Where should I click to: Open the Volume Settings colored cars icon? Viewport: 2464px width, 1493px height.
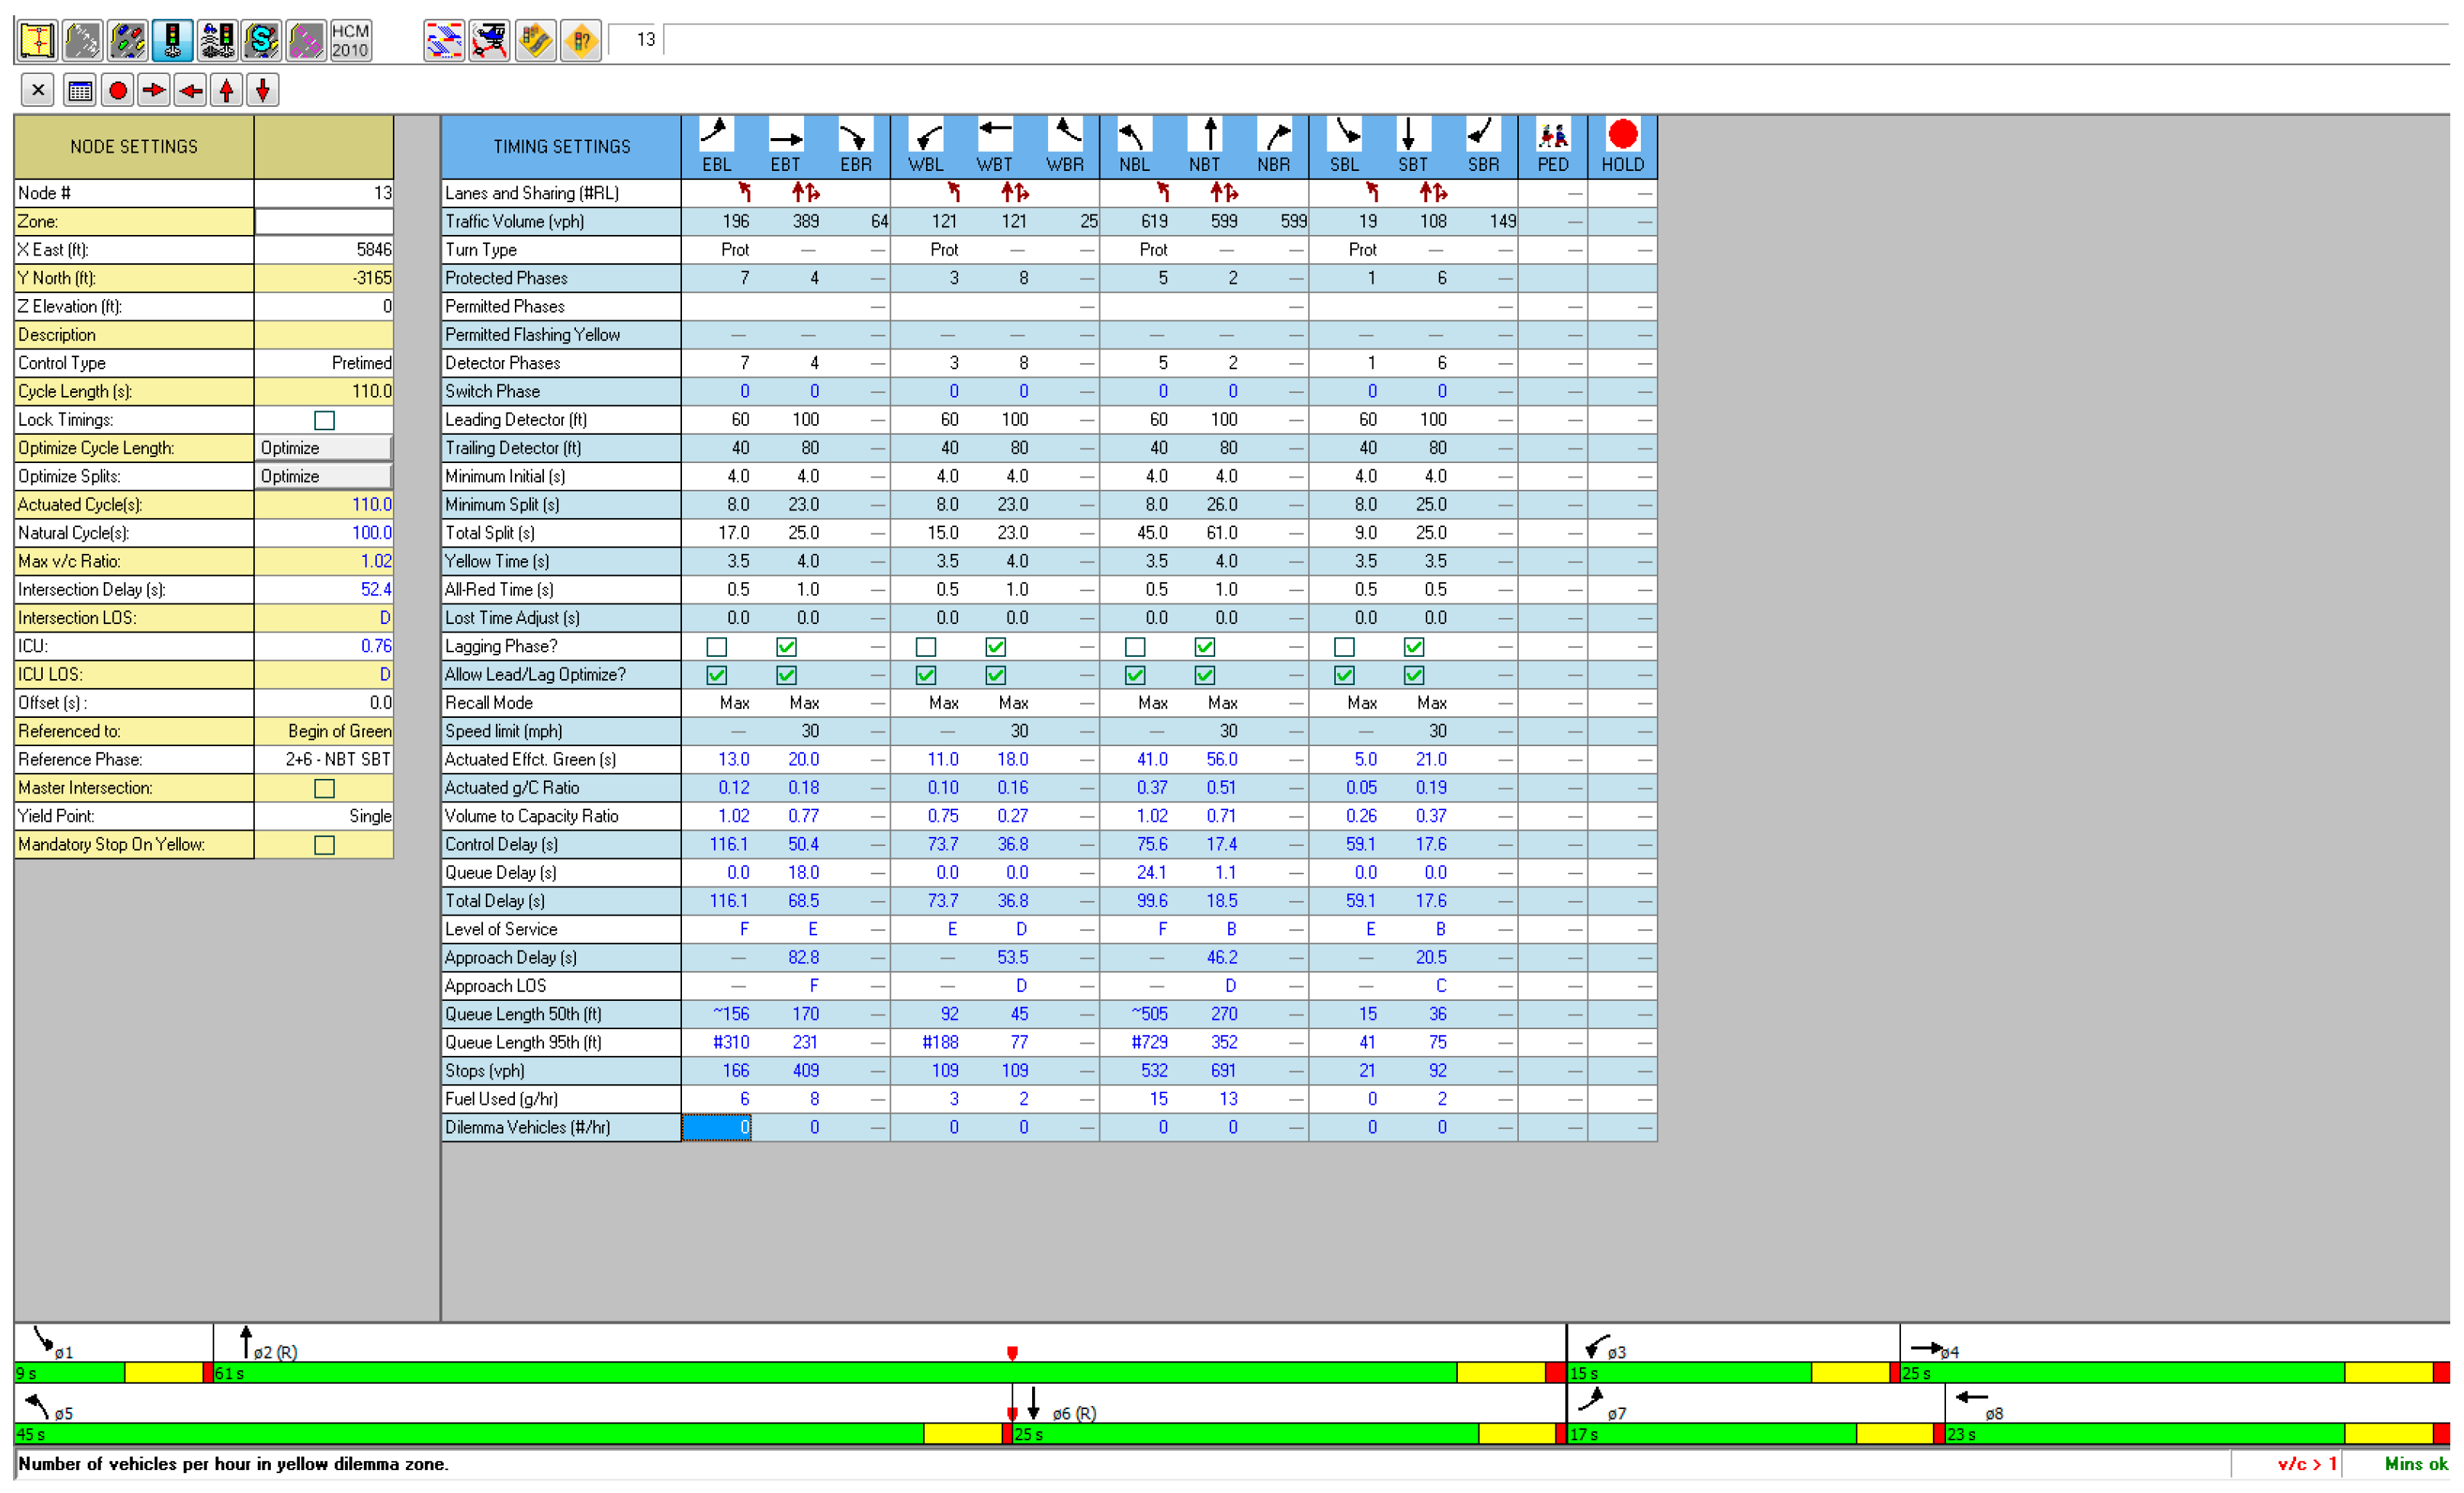[127, 41]
